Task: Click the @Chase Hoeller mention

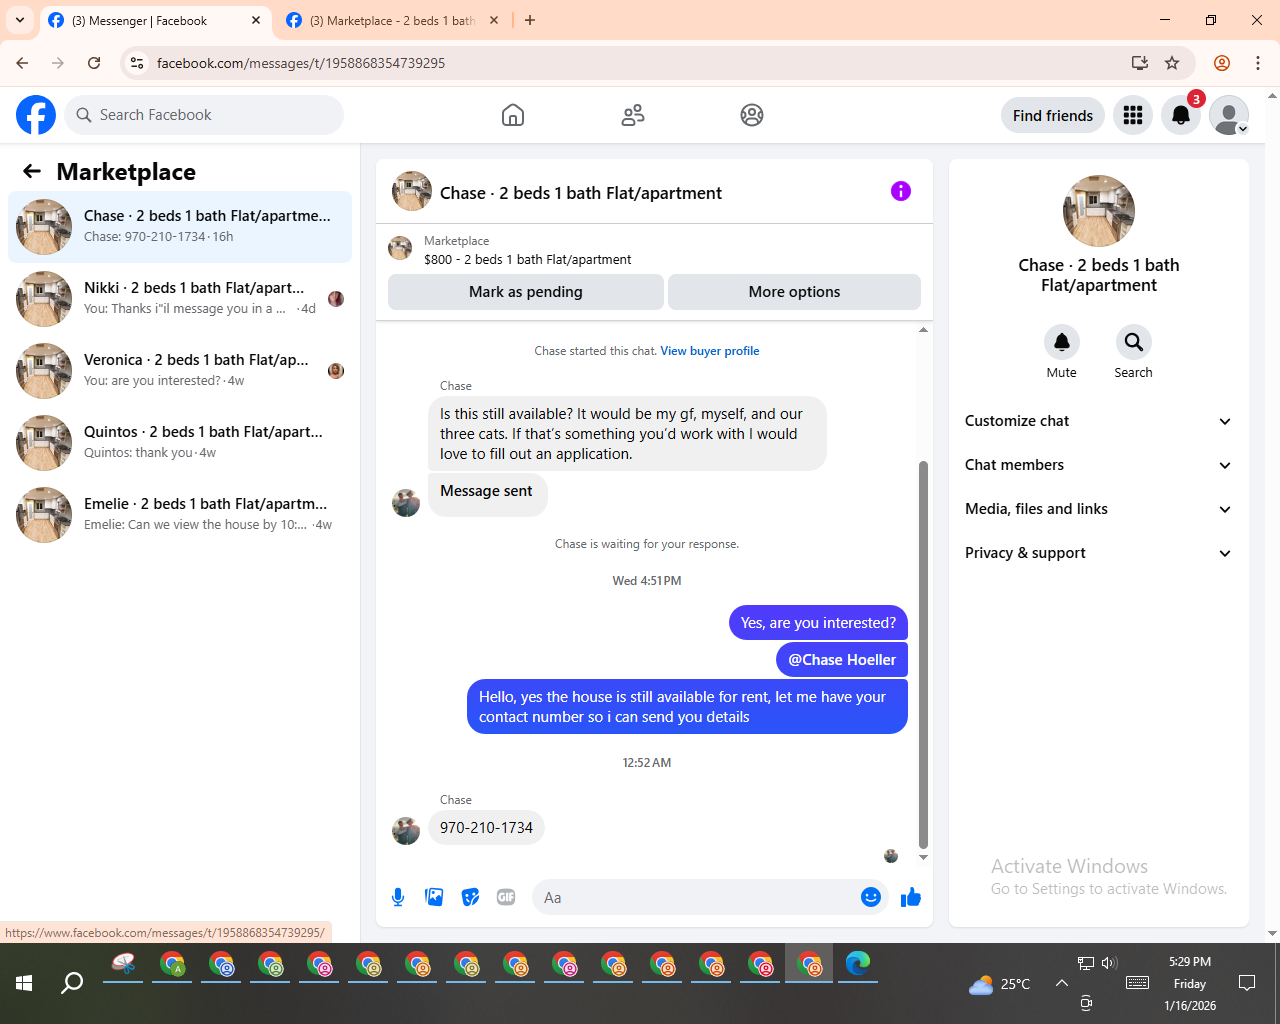Action: click(x=842, y=660)
